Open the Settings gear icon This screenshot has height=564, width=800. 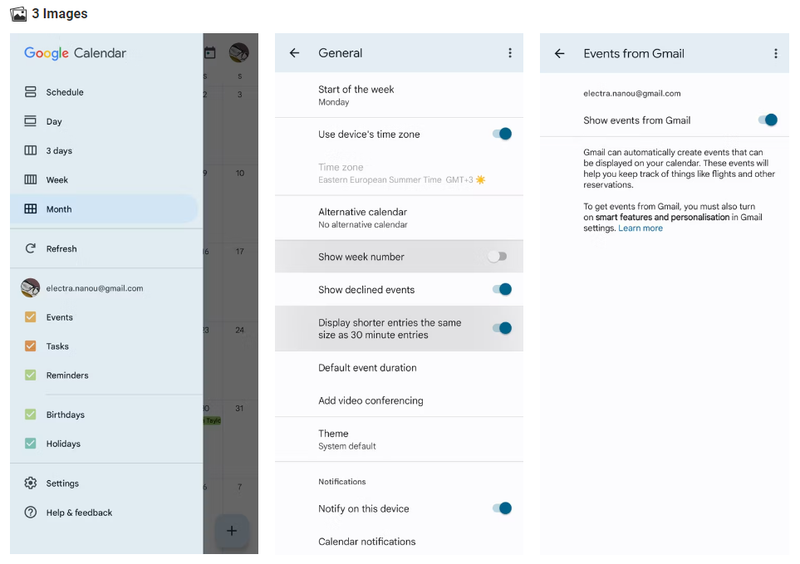(31, 483)
